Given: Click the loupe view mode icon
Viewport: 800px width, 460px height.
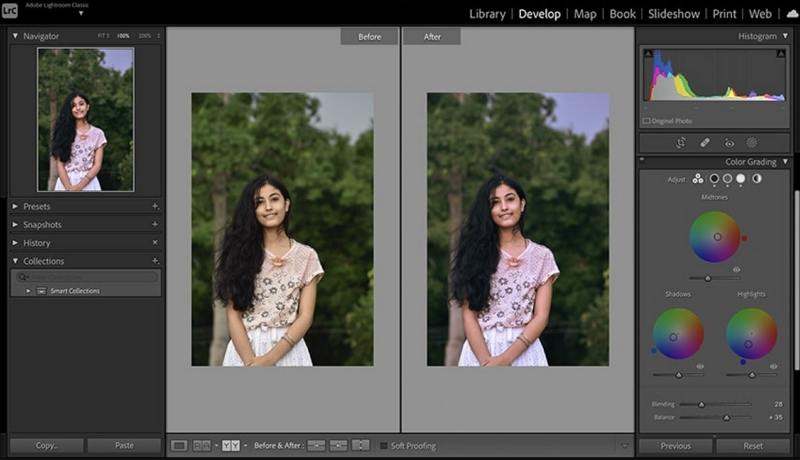Looking at the screenshot, I should click(179, 446).
